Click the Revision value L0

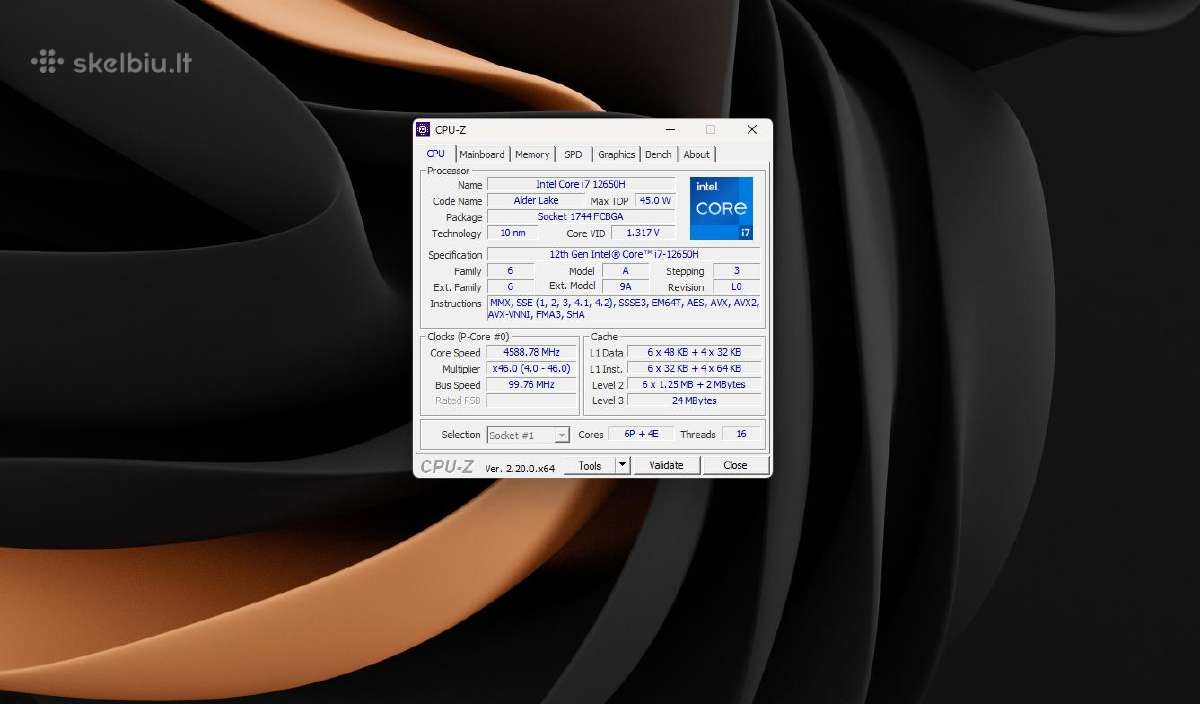(736, 287)
